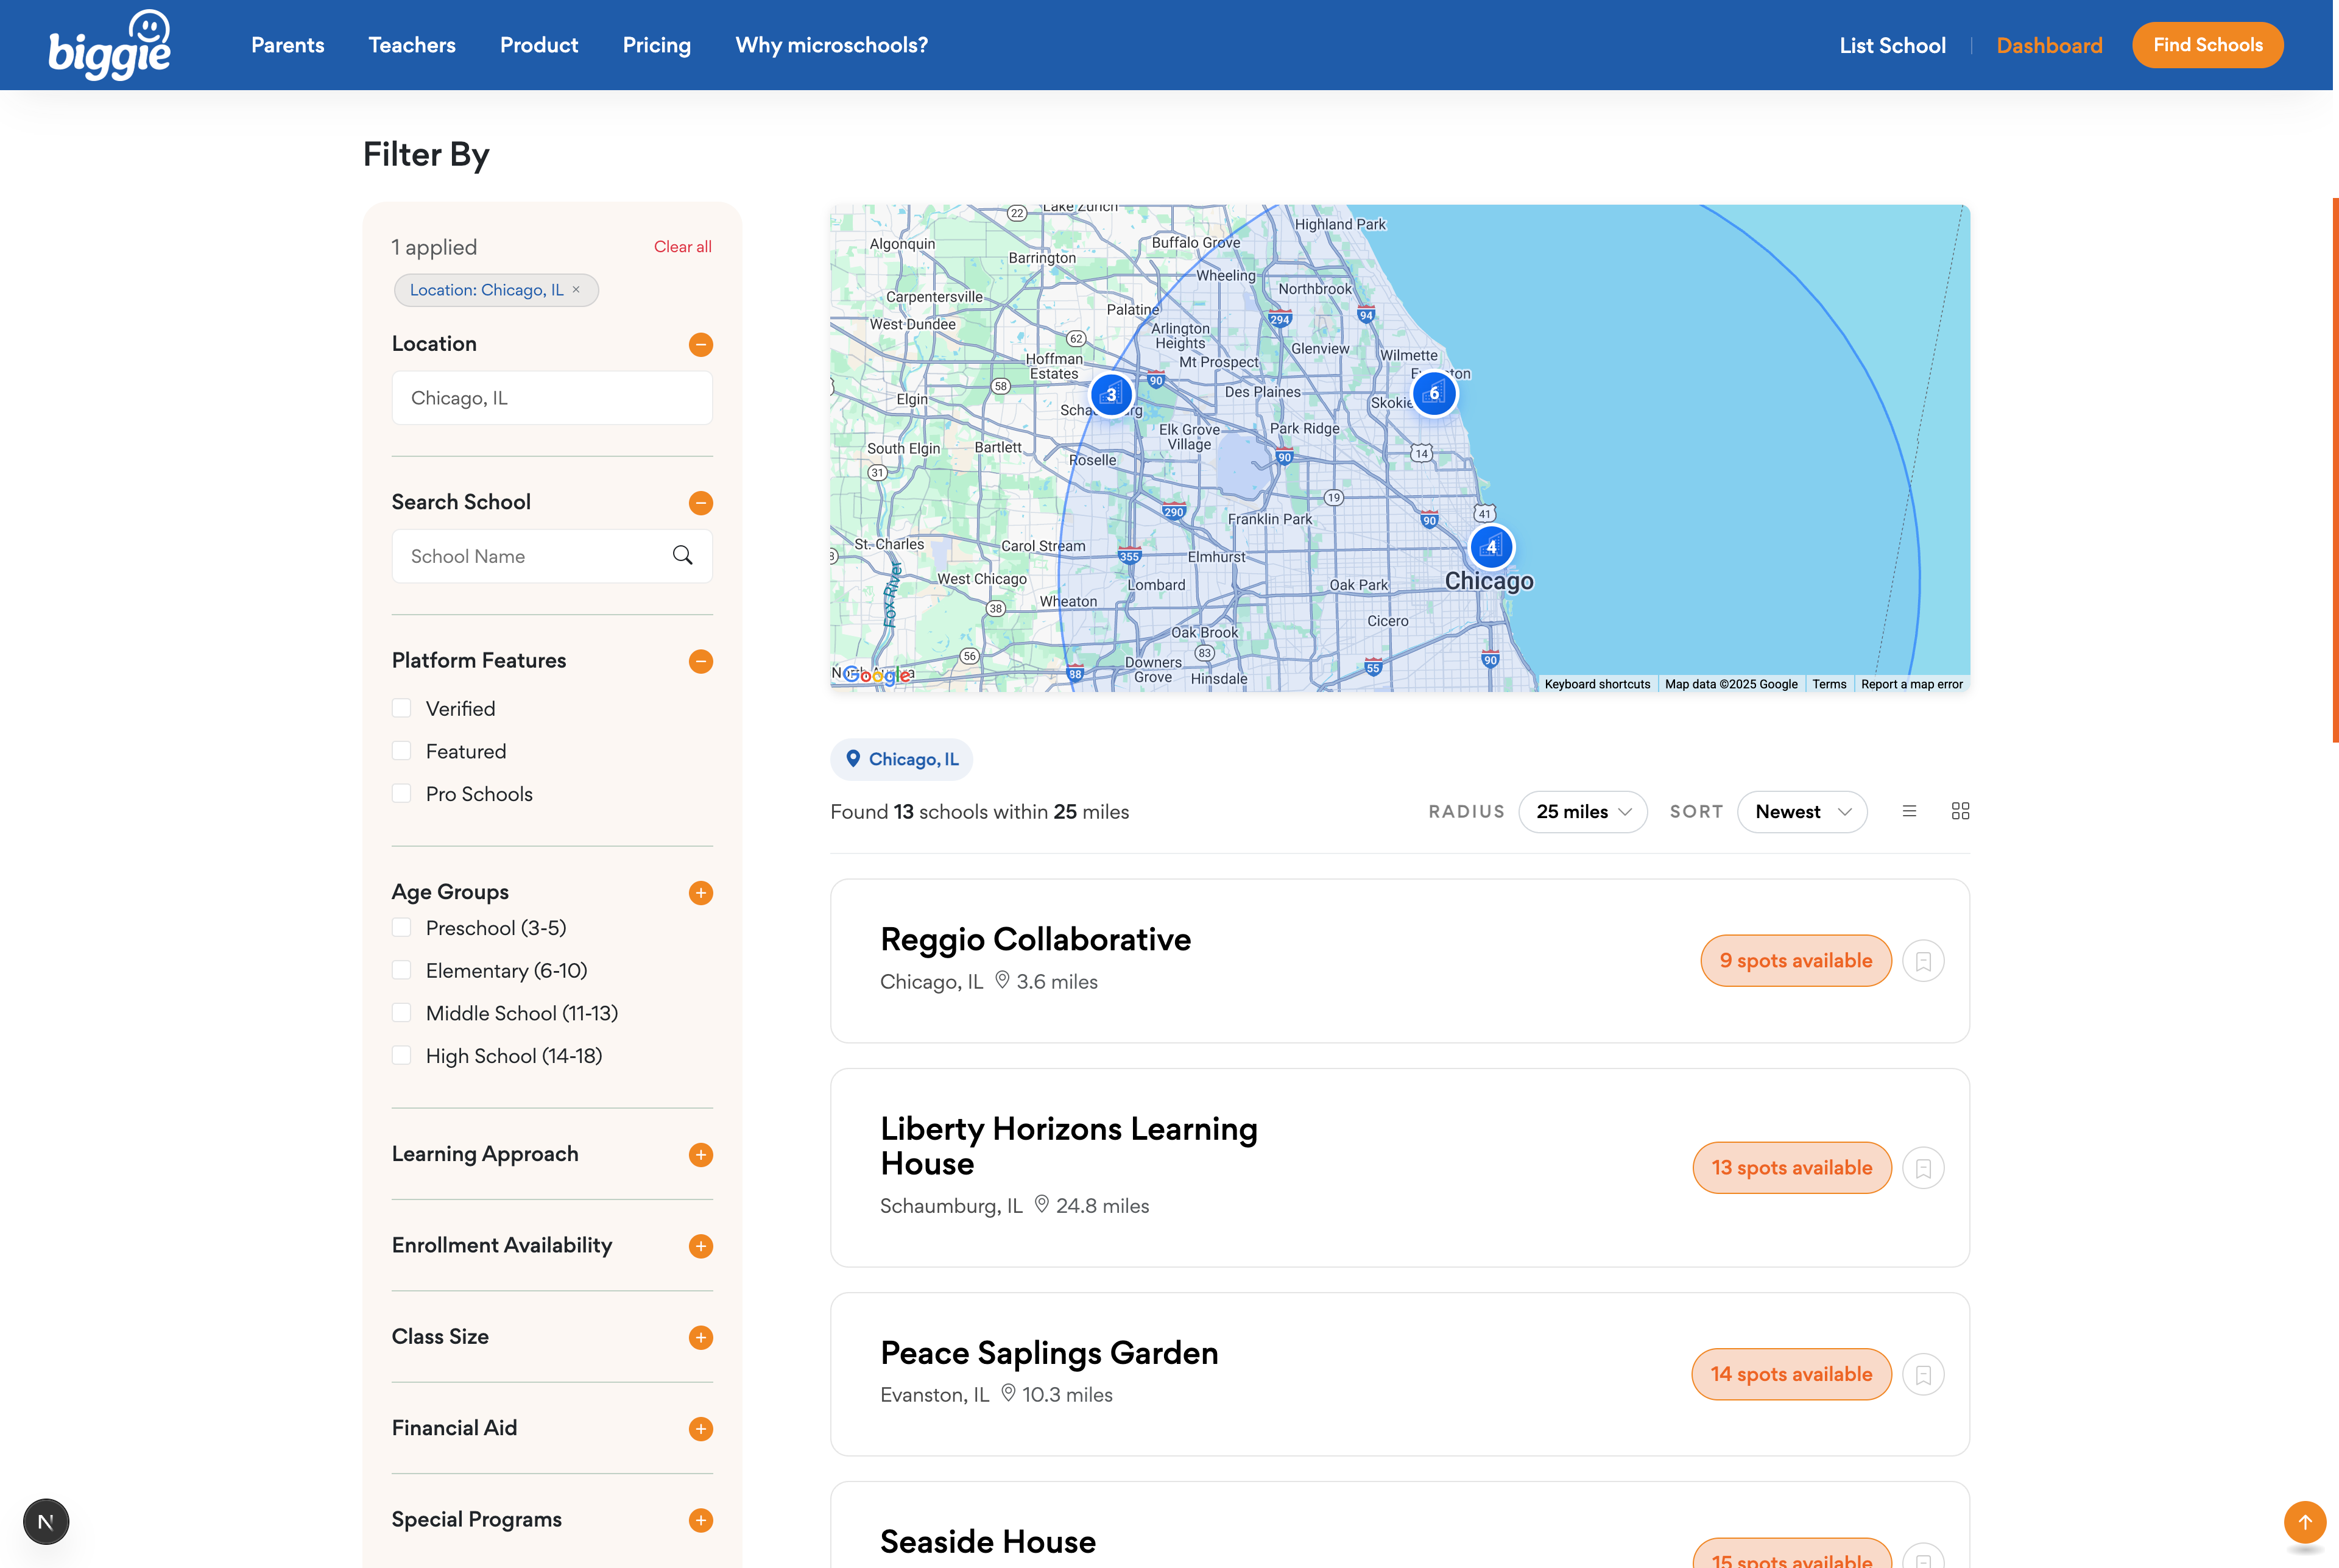The image size is (2339, 1568).
Task: Select the Pro Schools checkbox
Action: [x=402, y=793]
